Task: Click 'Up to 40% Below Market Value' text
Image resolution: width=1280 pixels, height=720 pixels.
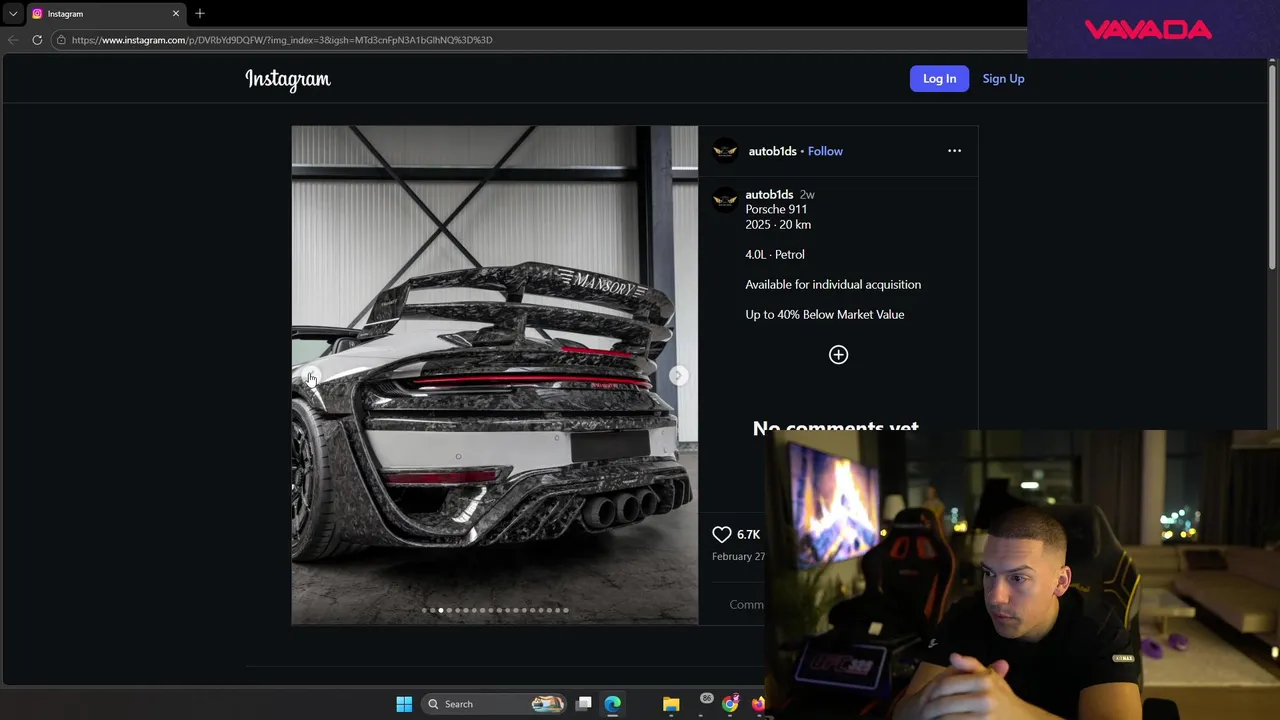Action: click(825, 314)
